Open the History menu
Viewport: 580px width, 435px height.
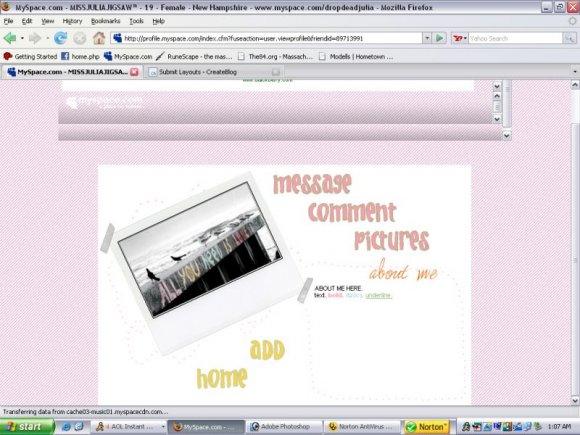point(72,21)
